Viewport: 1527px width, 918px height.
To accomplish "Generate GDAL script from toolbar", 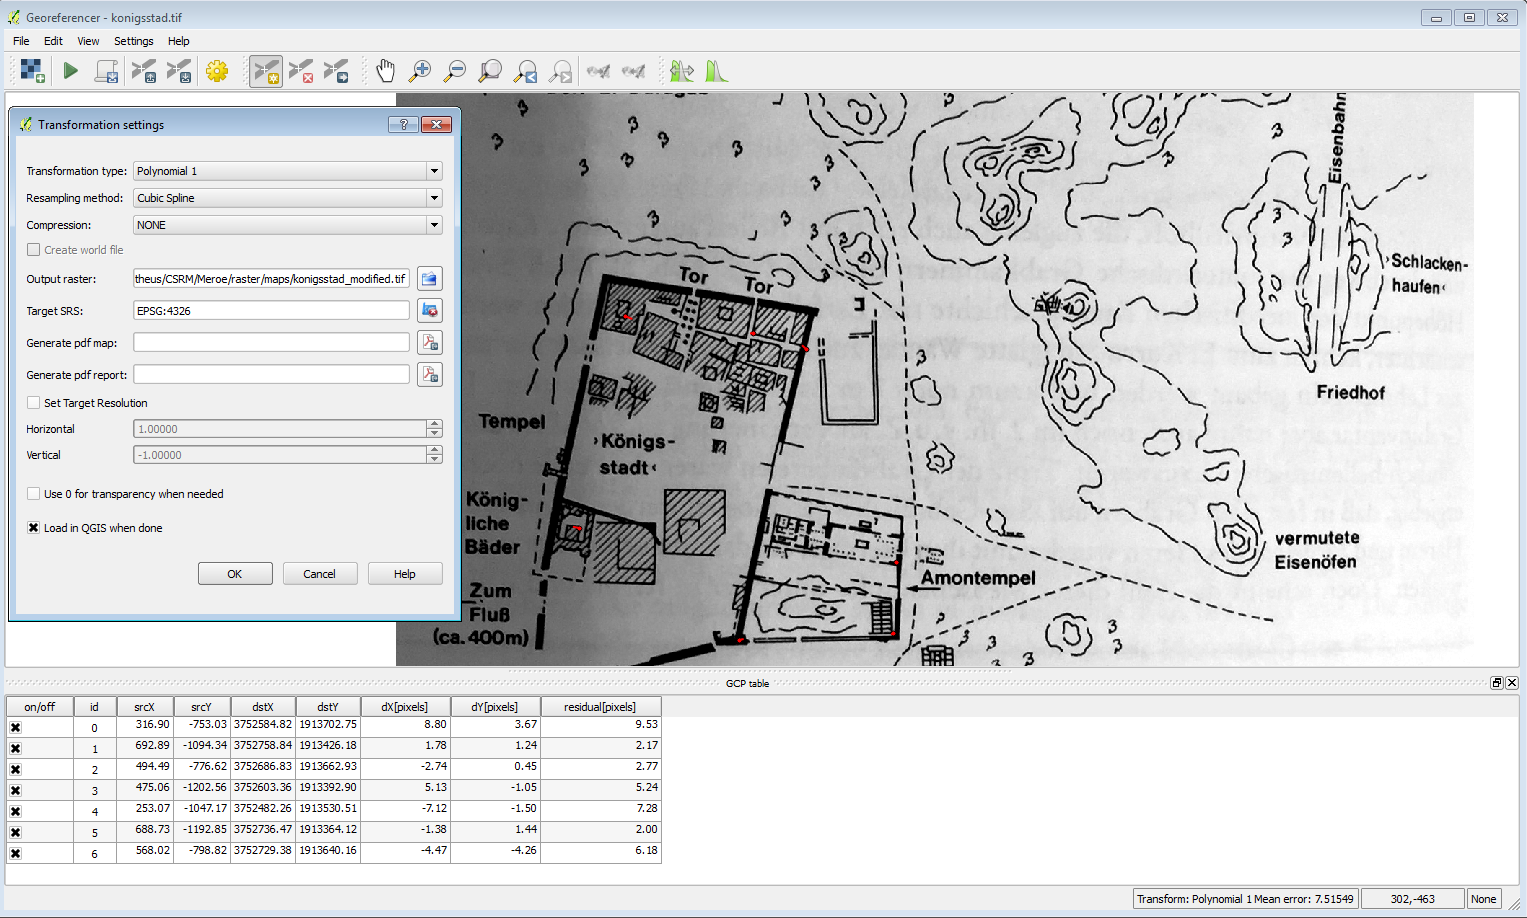I will click(107, 71).
